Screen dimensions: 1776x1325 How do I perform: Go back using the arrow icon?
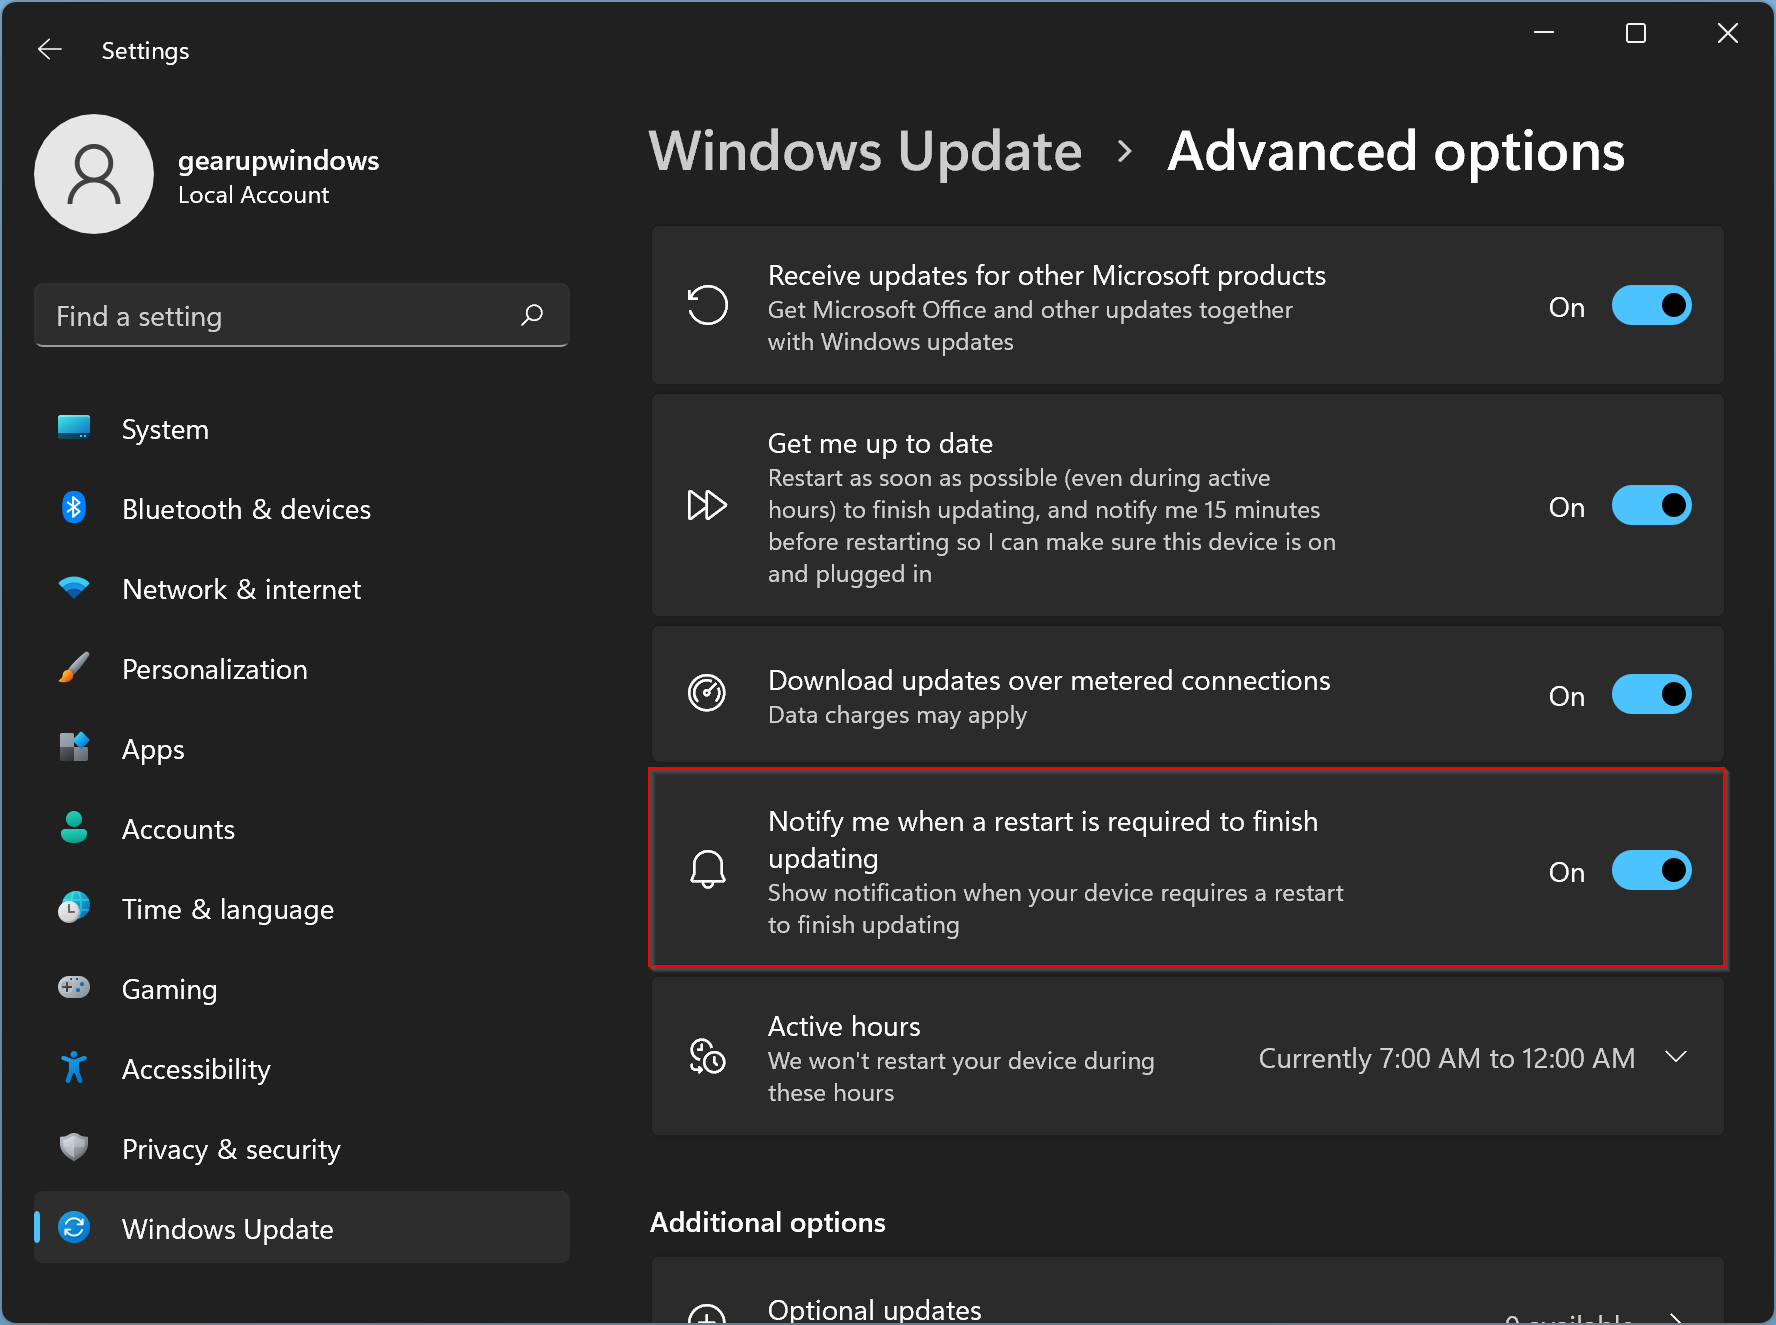[50, 49]
